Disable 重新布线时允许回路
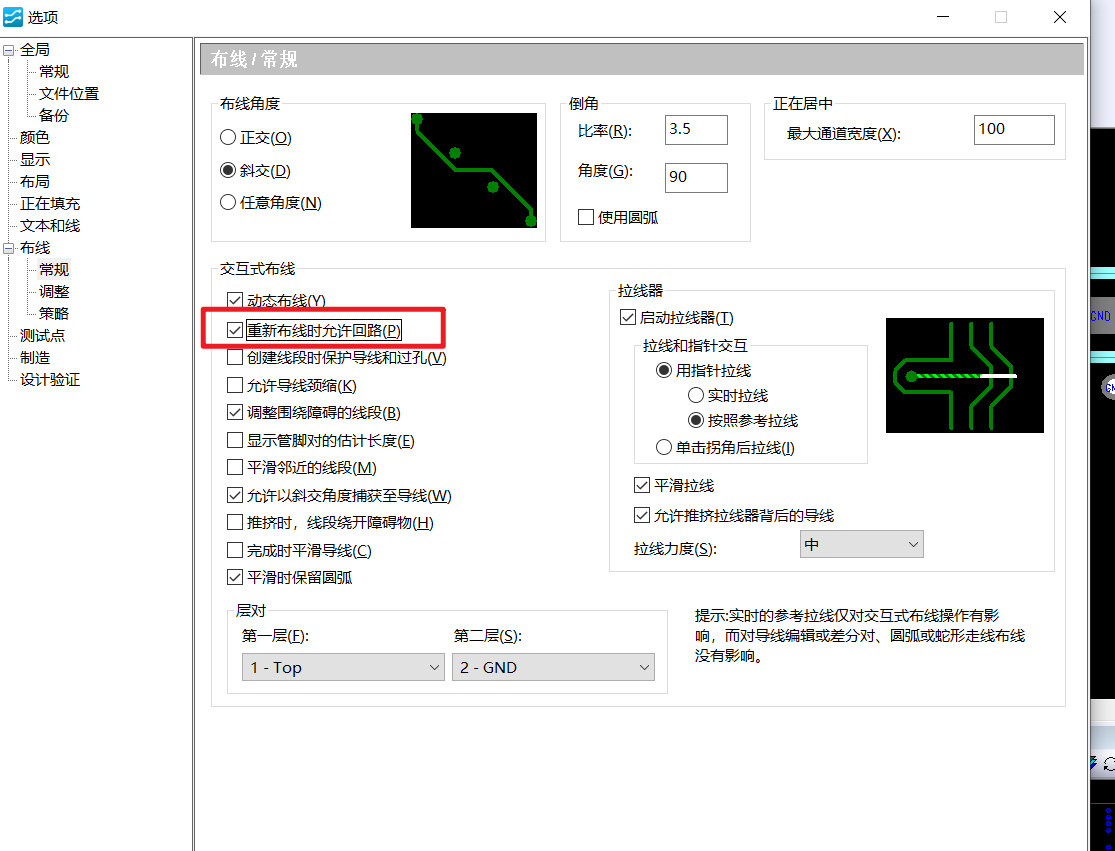The height and width of the screenshot is (851, 1115). coord(235,328)
